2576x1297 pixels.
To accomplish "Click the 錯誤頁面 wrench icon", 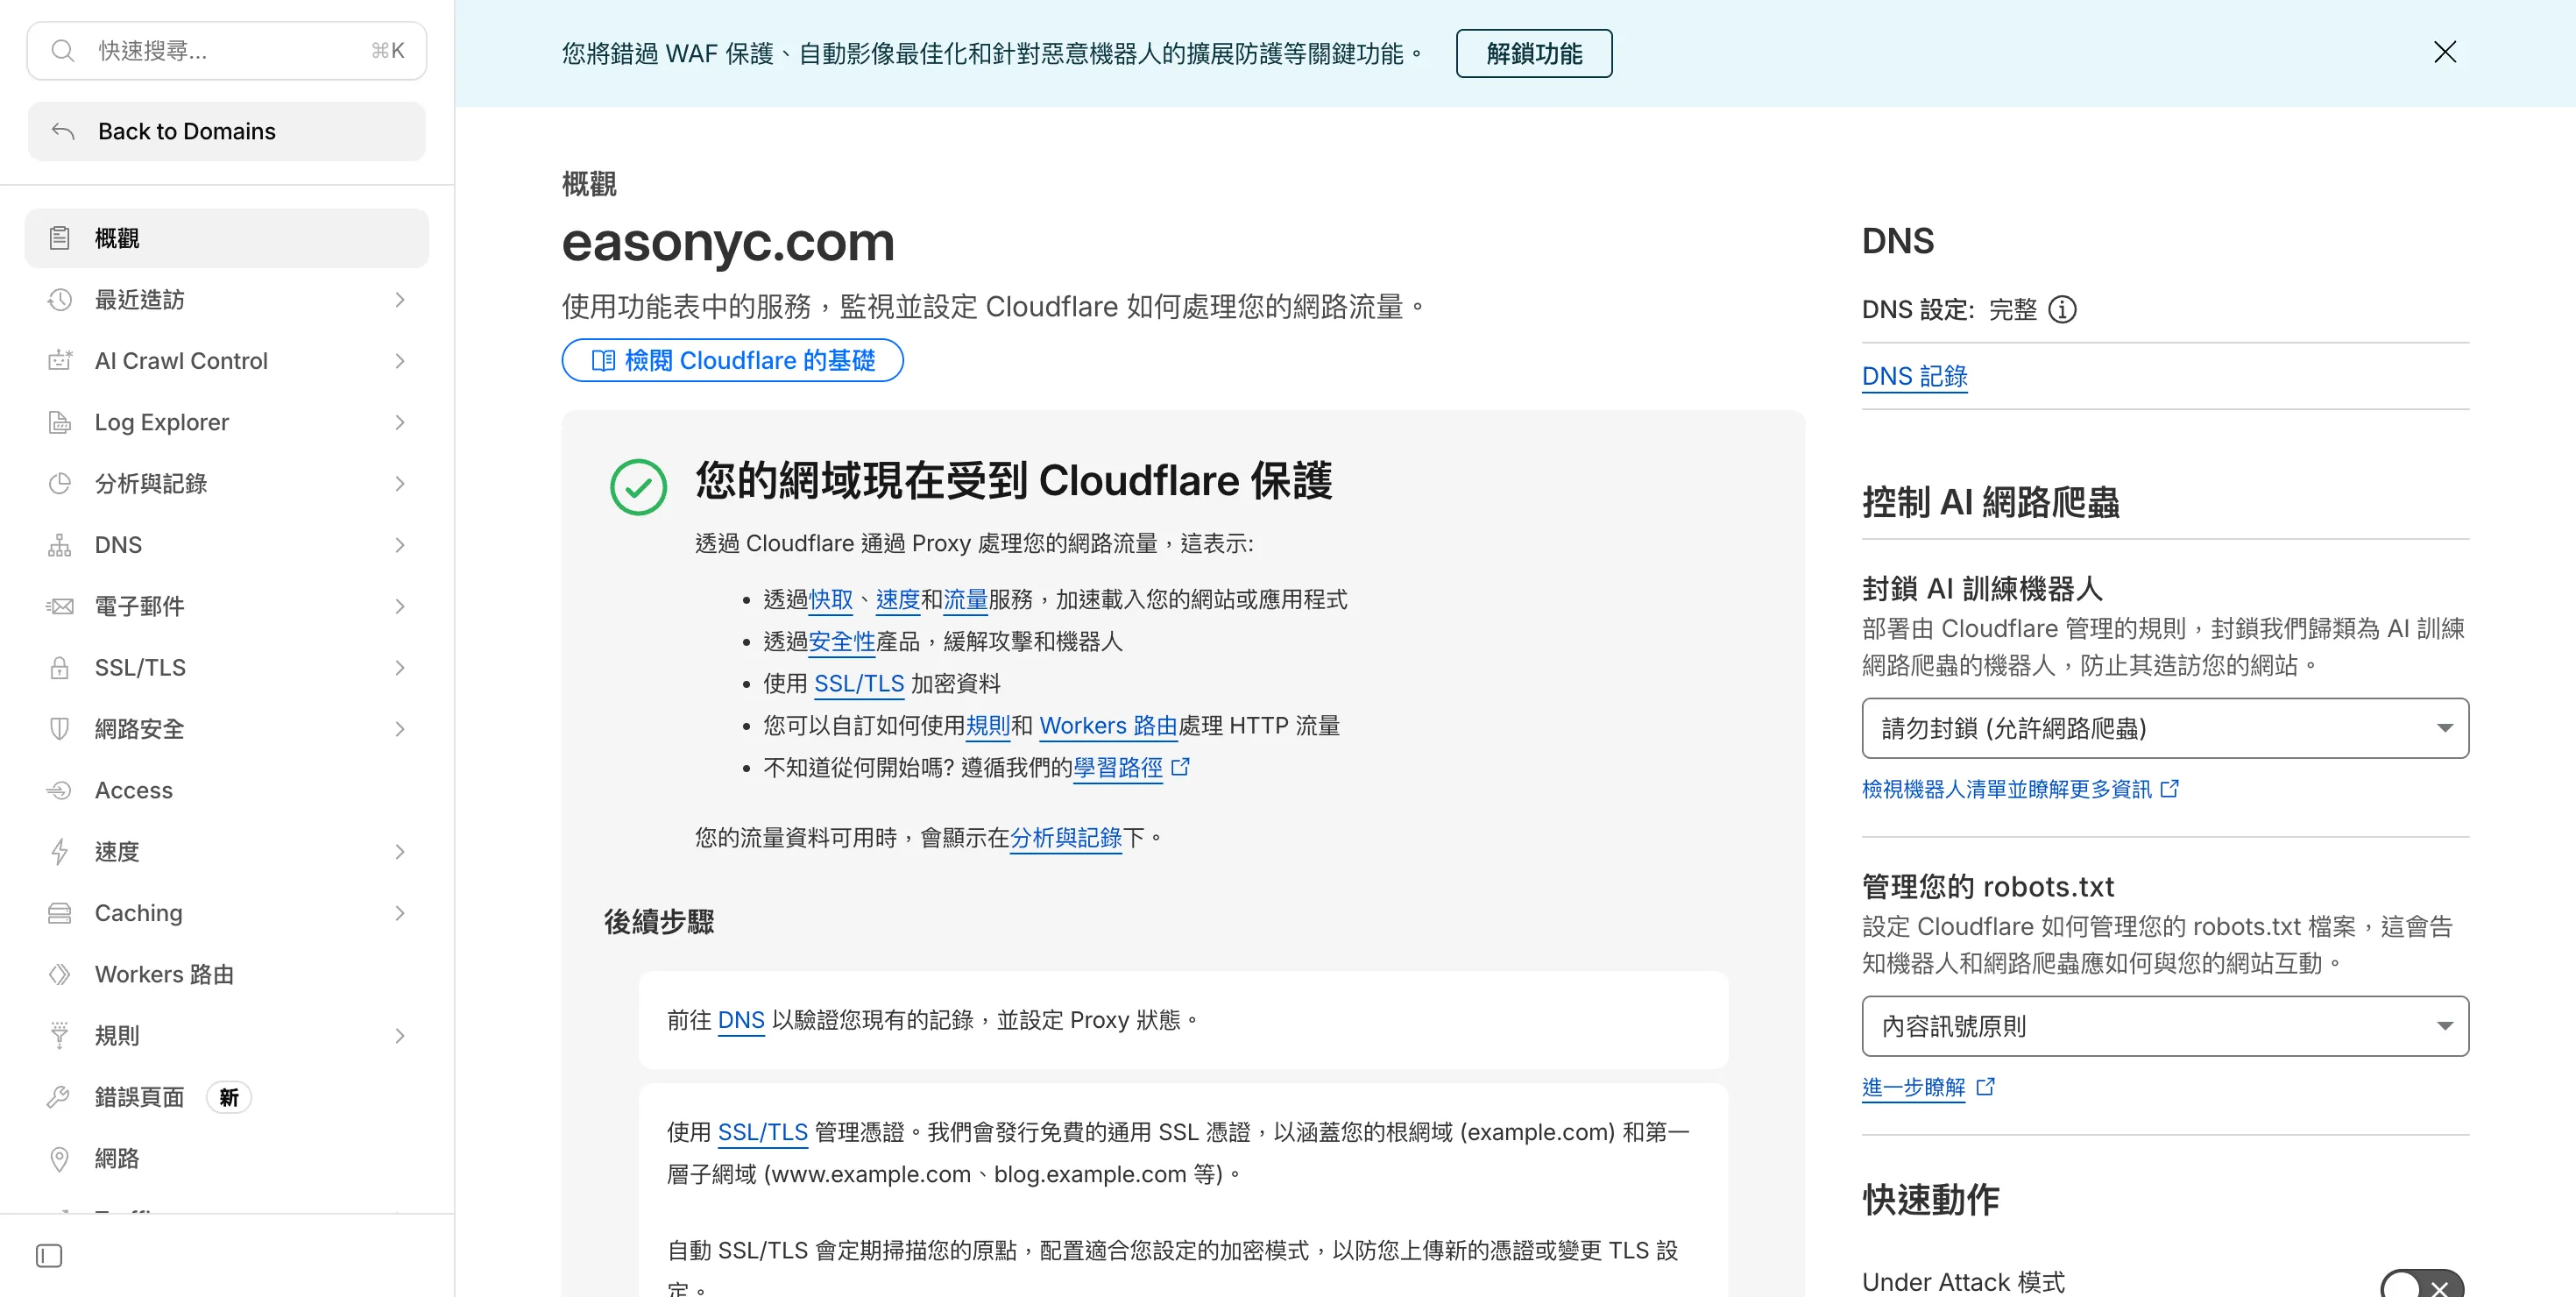I will 60,1097.
